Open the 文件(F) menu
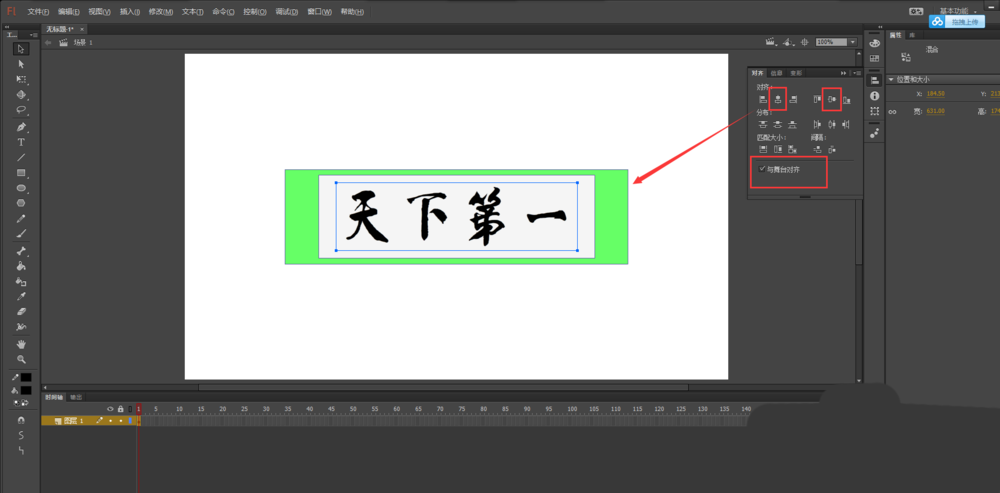The height and width of the screenshot is (493, 1000). point(38,12)
